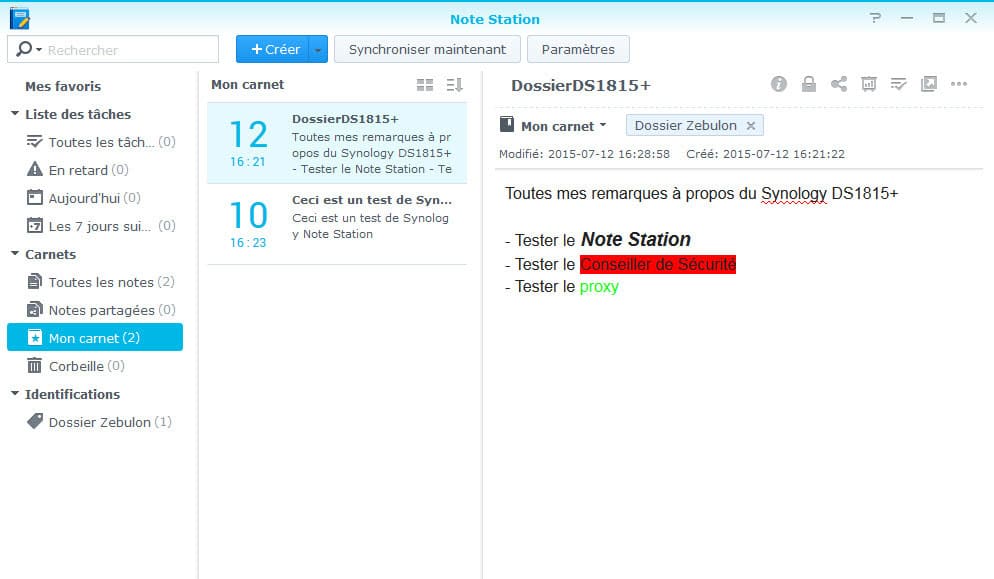Click bold italic Note Station text
The image size is (994, 579).
pyautogui.click(x=636, y=239)
